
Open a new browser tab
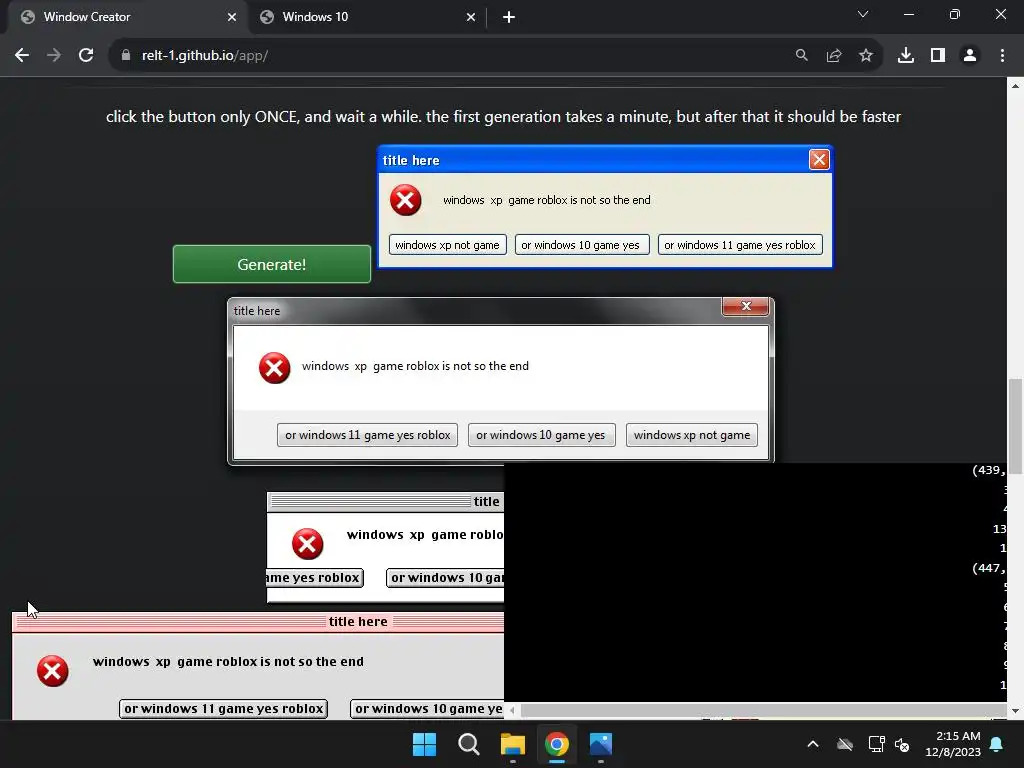click(x=509, y=17)
